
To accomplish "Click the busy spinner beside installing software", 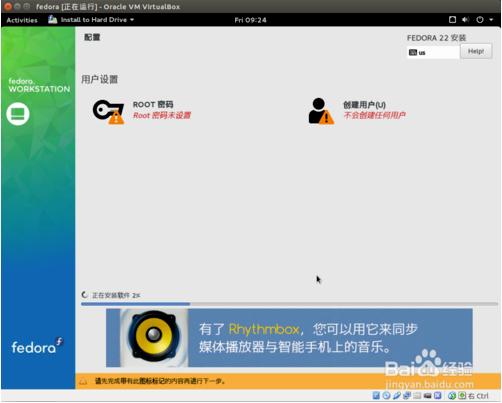I will click(x=85, y=295).
